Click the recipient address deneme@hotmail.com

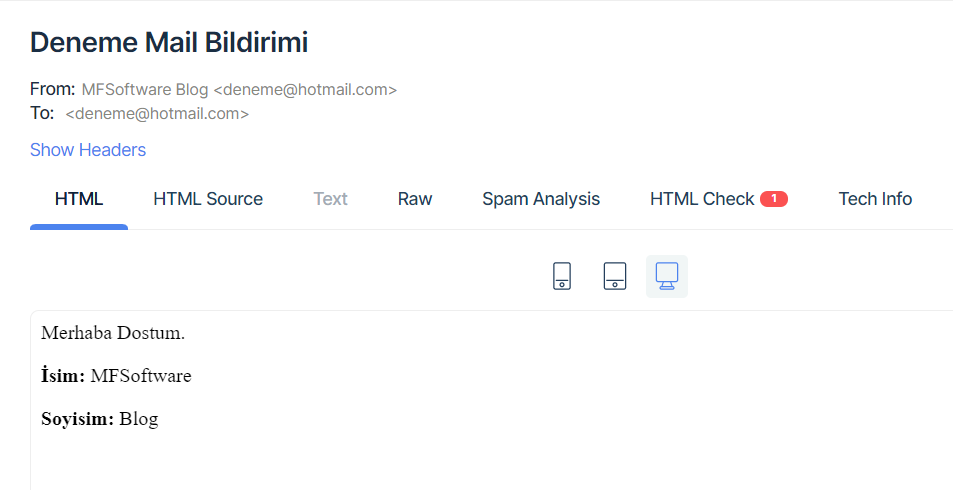point(157,114)
